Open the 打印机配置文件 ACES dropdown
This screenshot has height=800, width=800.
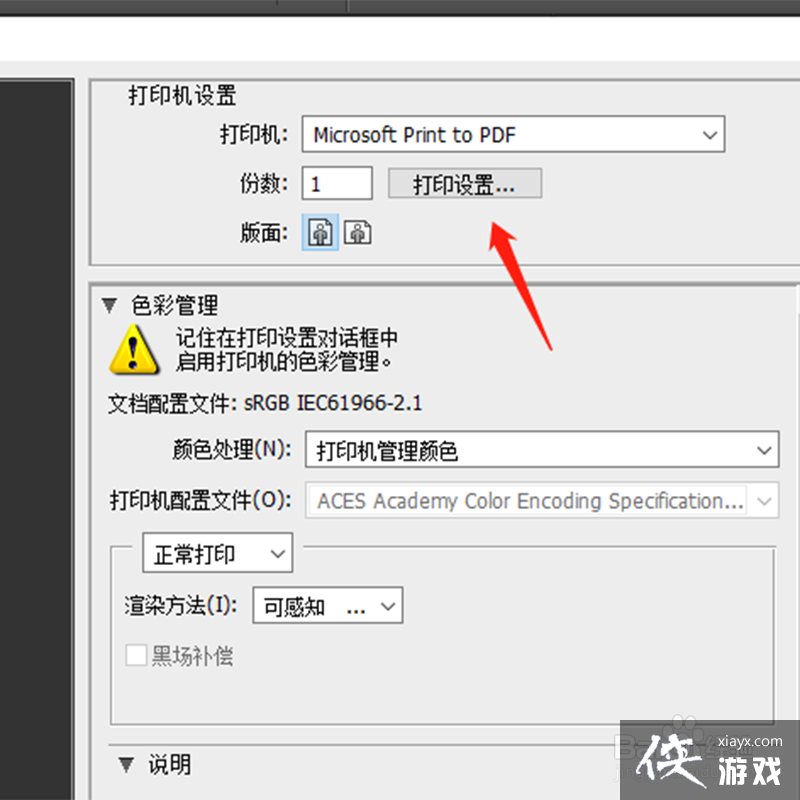coord(542,501)
